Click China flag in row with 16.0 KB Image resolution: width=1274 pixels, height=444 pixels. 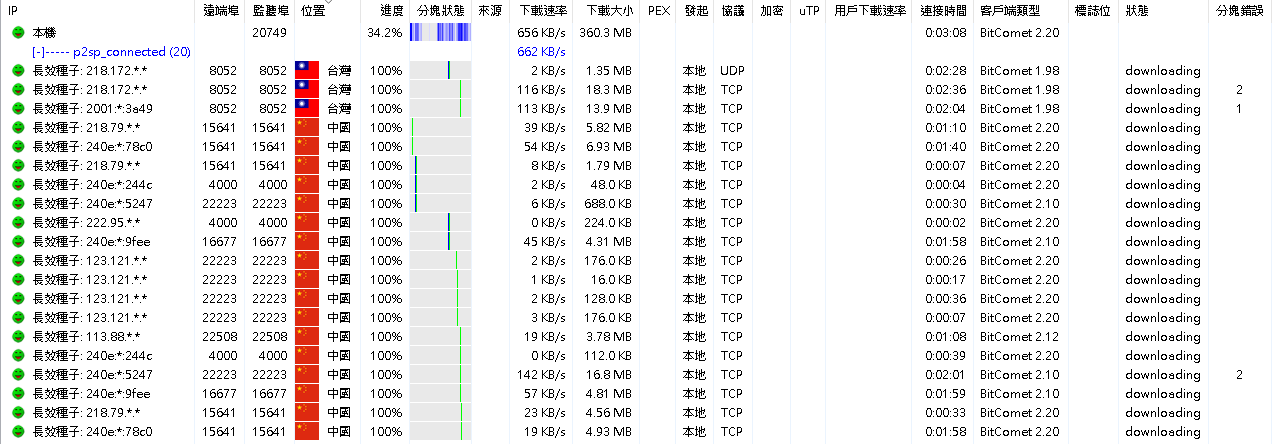306,280
